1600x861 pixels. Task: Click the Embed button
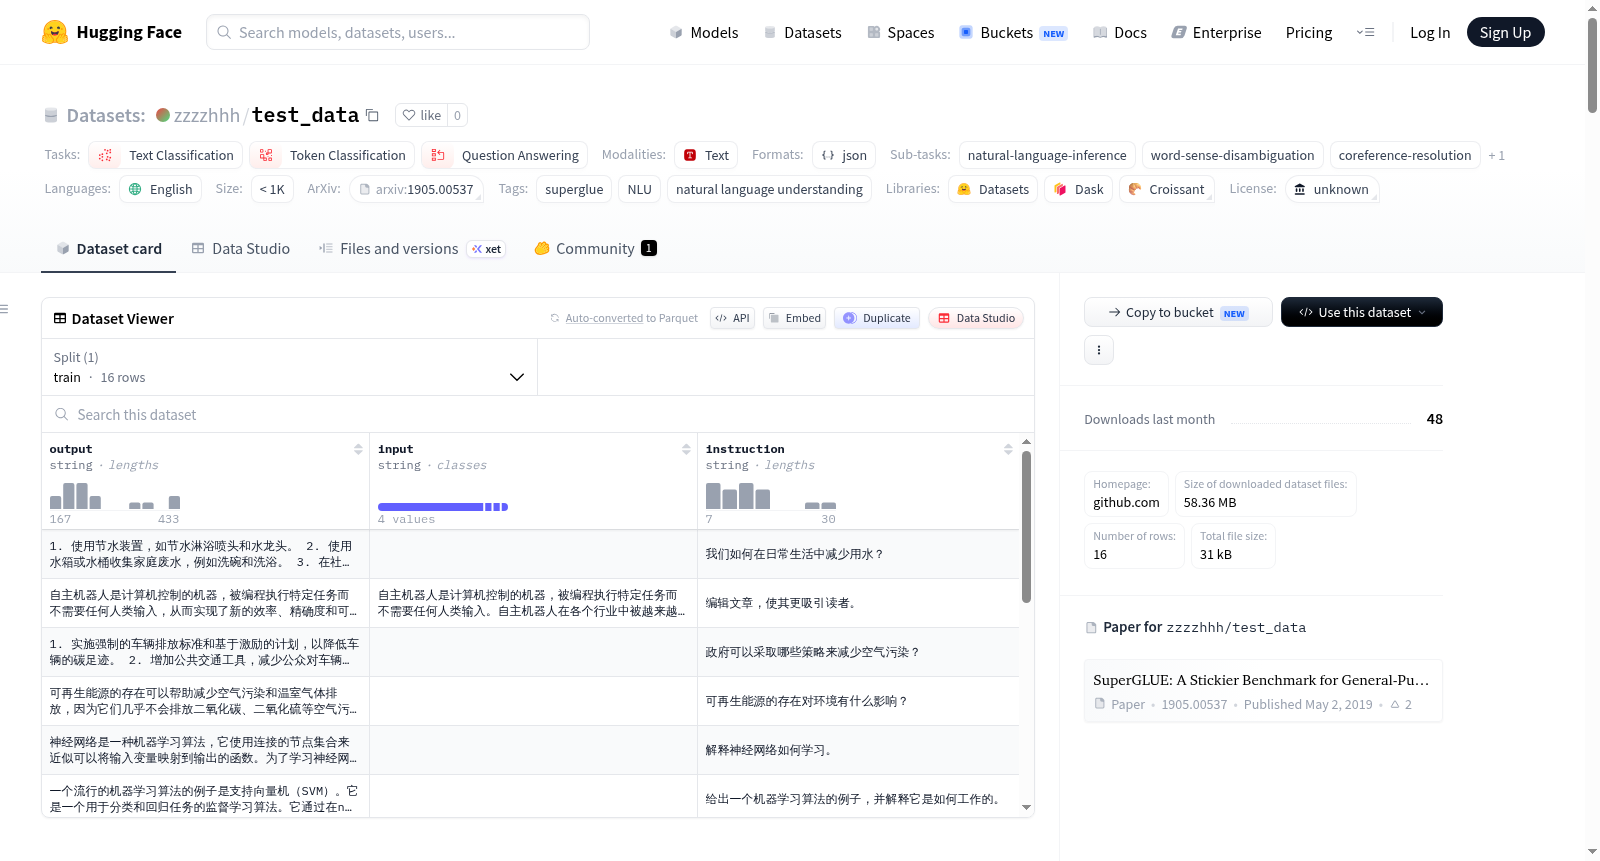tap(794, 318)
